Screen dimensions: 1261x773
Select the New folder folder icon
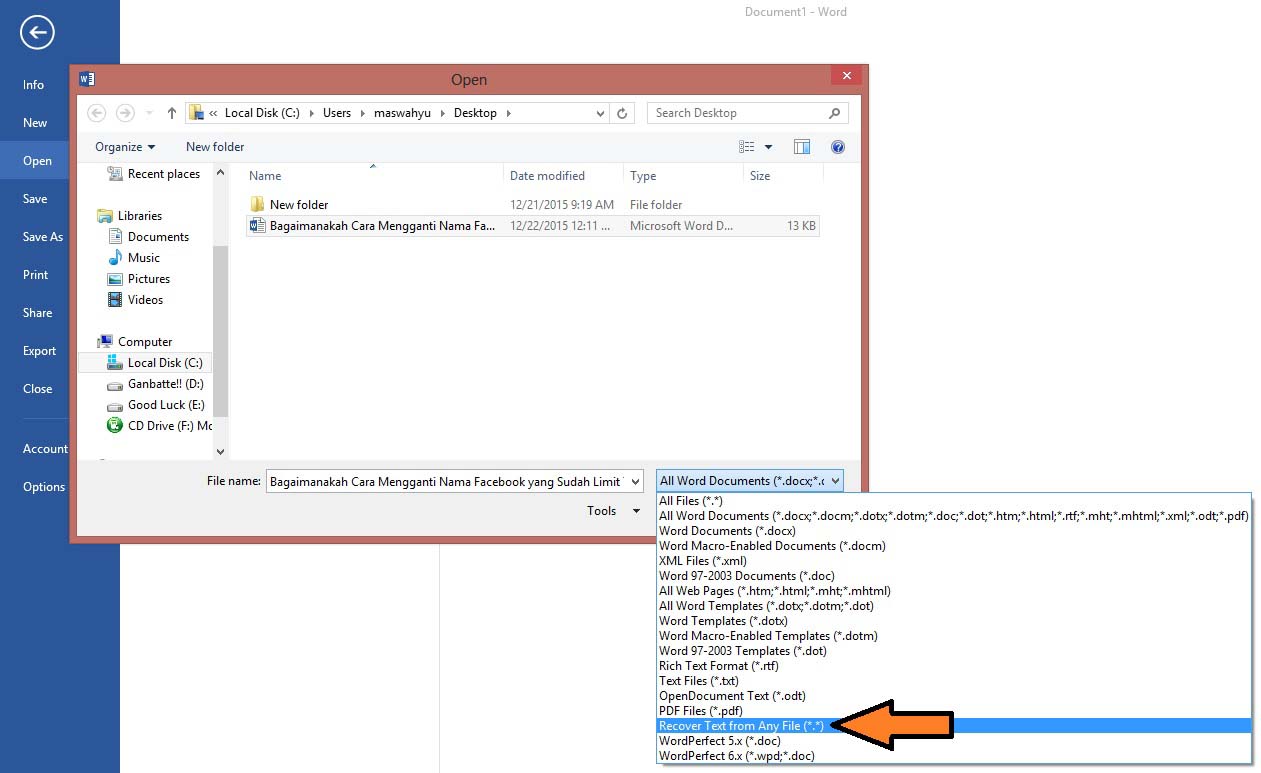point(258,204)
